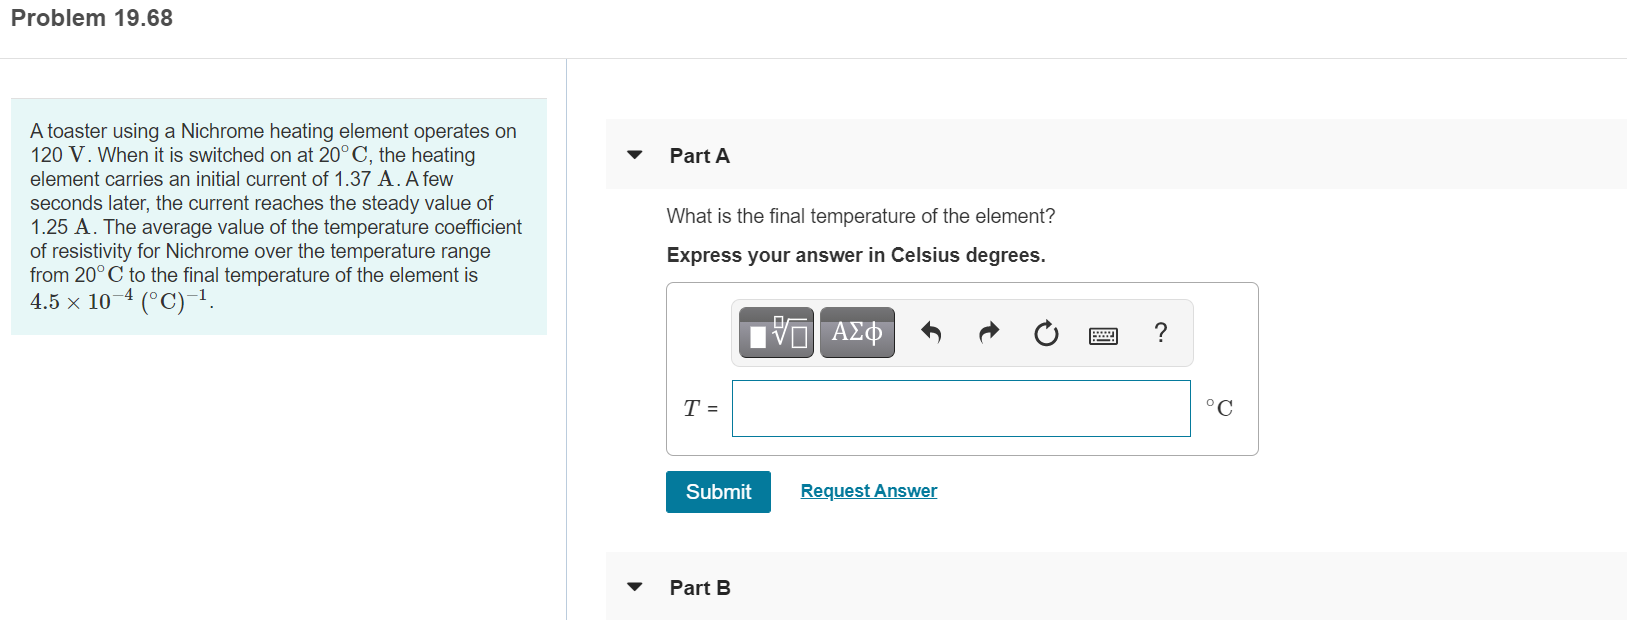Click the 'Express your answer' instruction
This screenshot has width=1627, height=620.
click(x=855, y=255)
